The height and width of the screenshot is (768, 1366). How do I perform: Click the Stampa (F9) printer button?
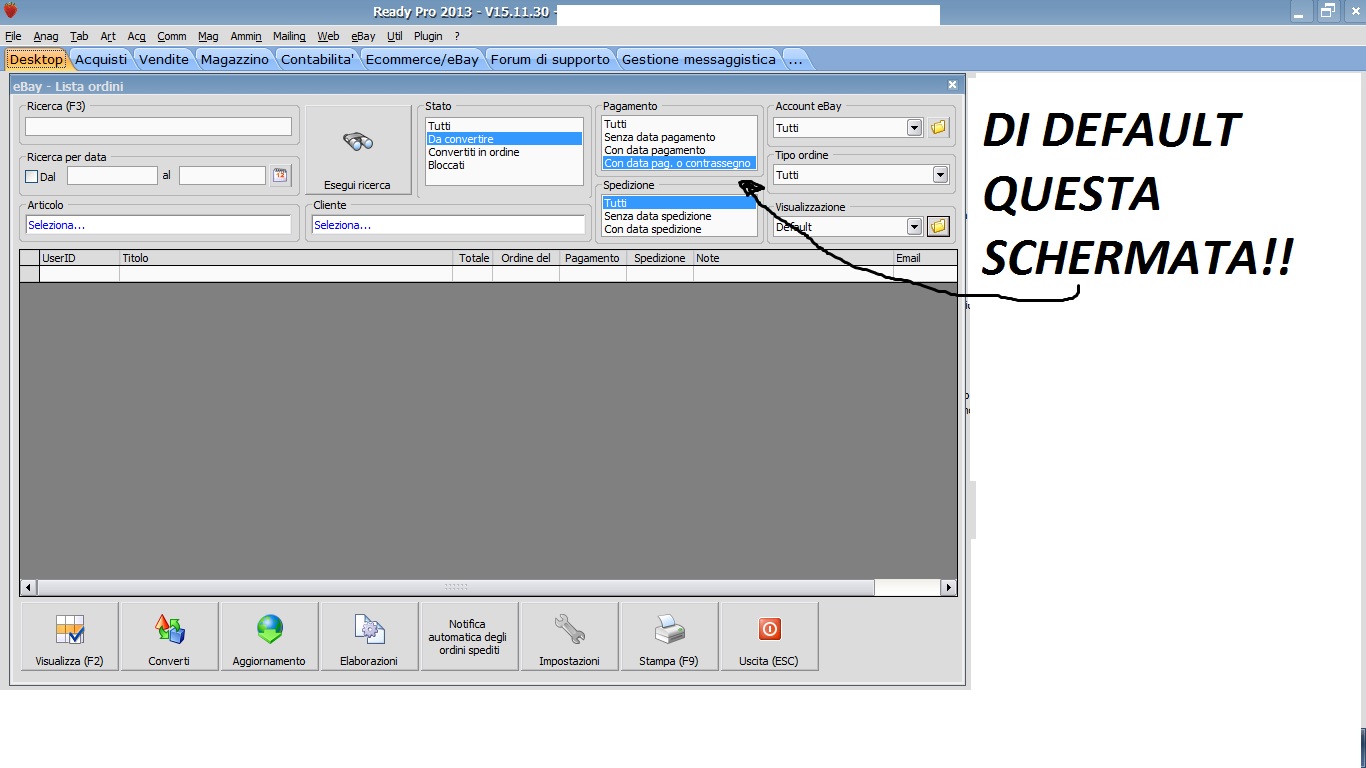[x=669, y=636]
